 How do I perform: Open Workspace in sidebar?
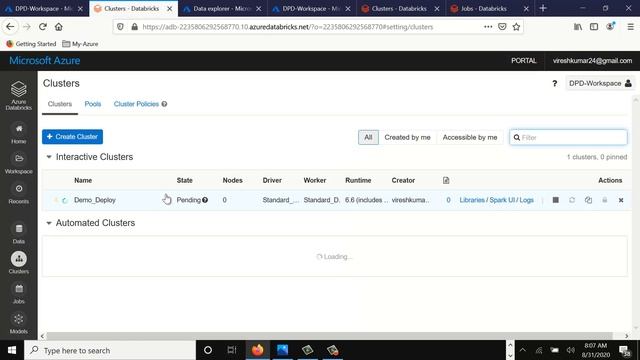coord(18,164)
